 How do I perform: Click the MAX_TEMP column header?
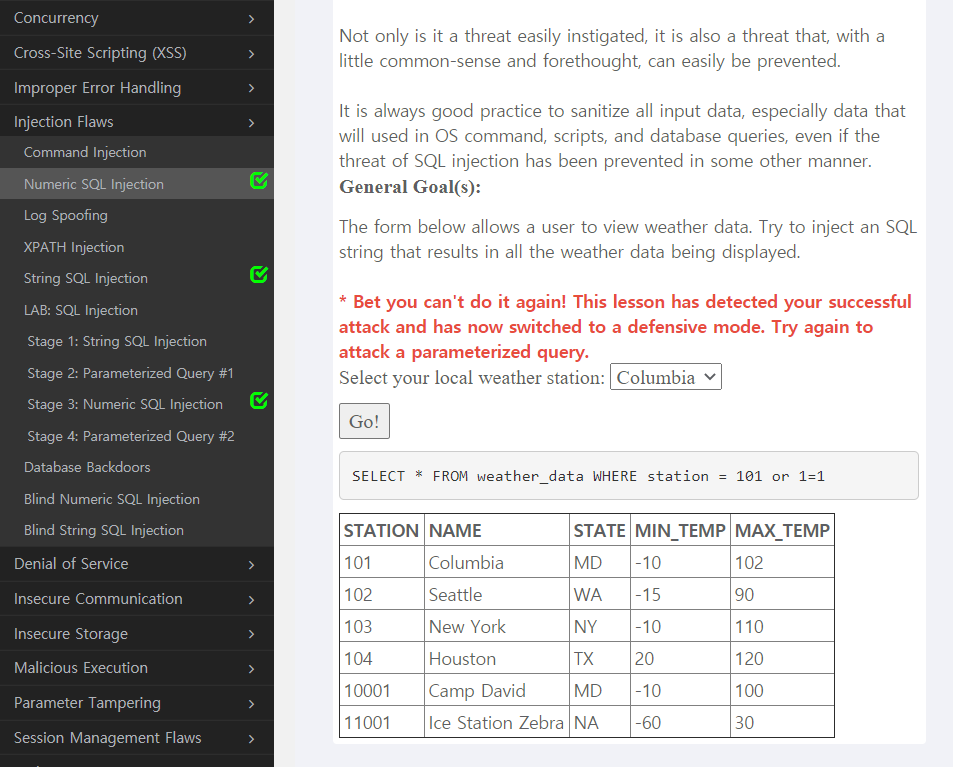pos(782,530)
